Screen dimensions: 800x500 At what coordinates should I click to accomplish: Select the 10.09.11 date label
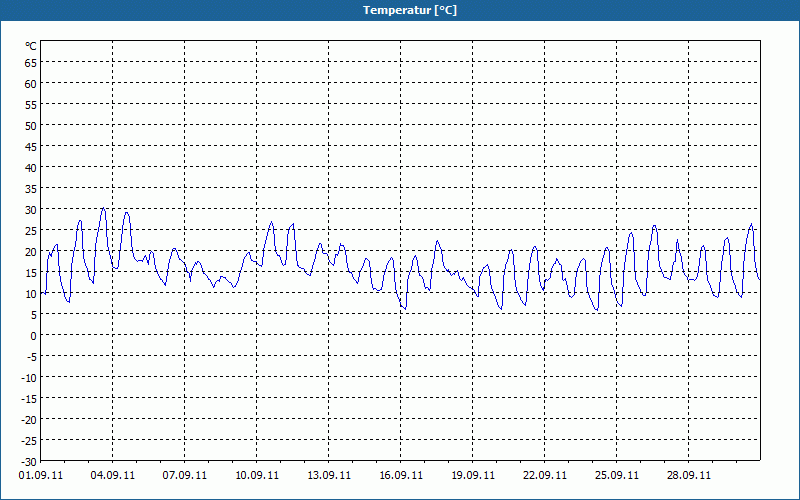(257, 475)
